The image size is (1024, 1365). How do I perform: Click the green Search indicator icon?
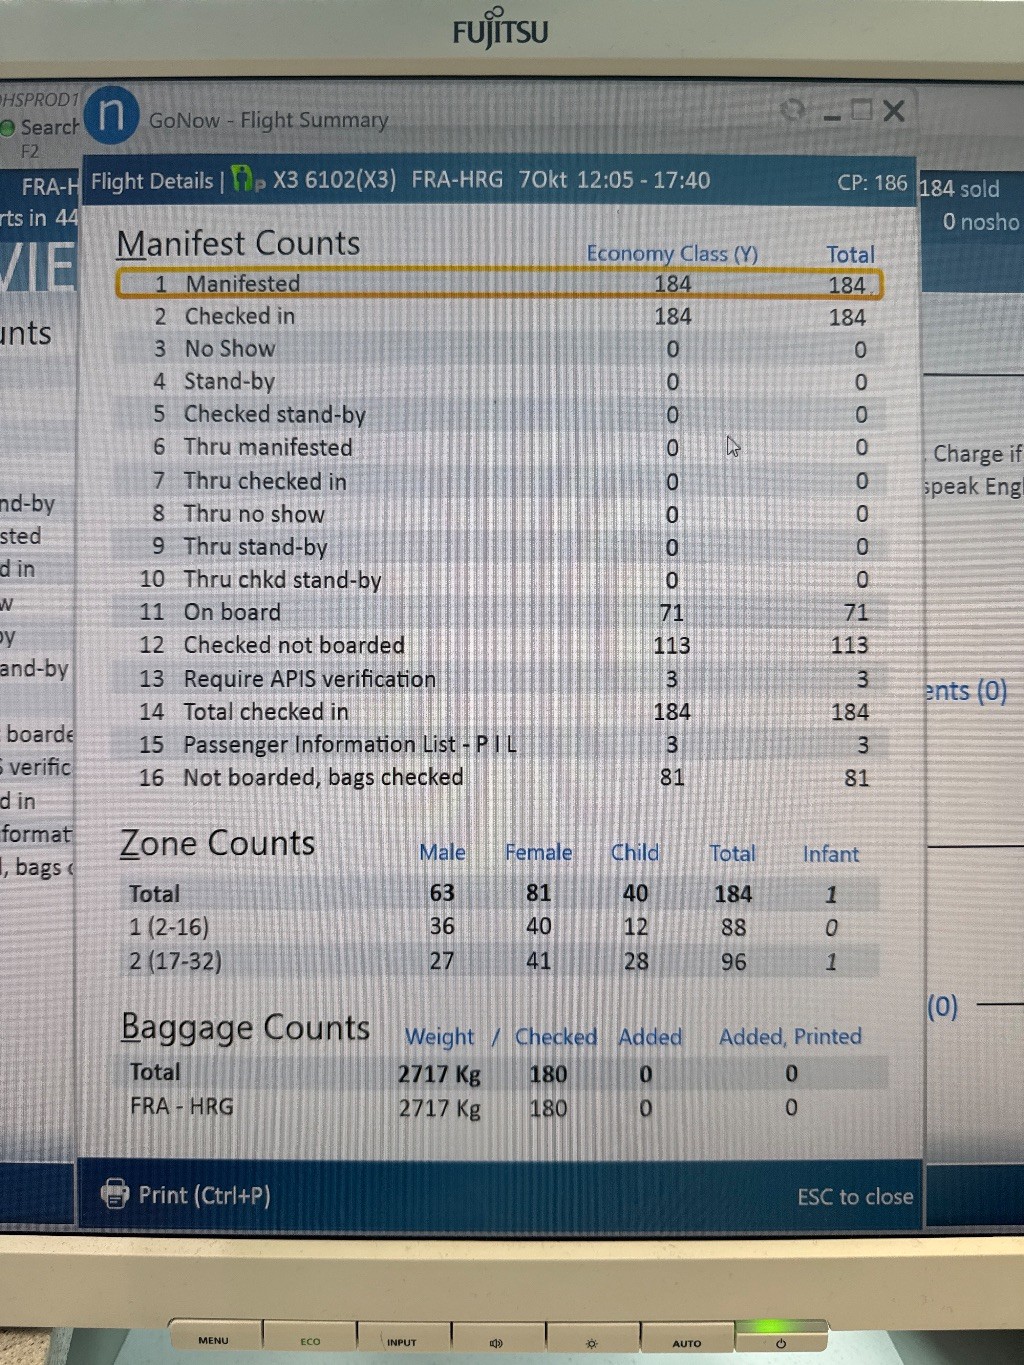click(8, 128)
